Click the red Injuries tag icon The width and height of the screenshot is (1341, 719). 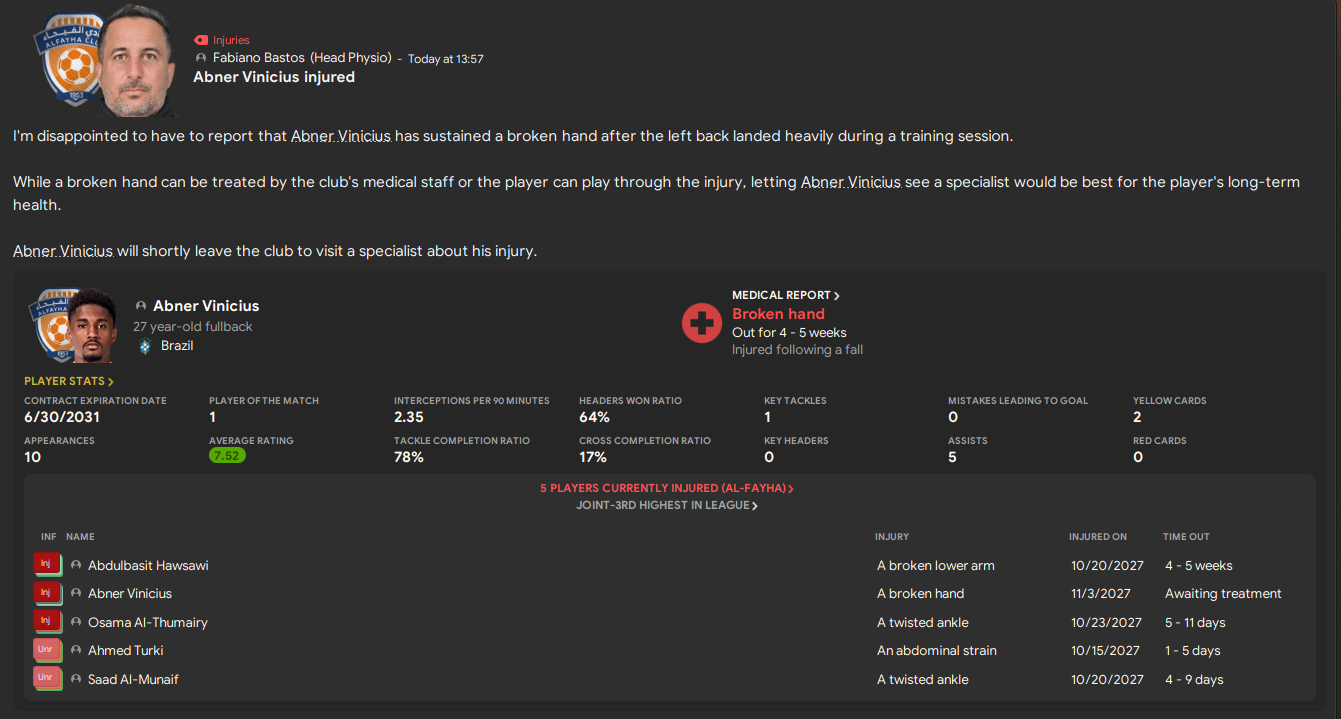pyautogui.click(x=201, y=40)
